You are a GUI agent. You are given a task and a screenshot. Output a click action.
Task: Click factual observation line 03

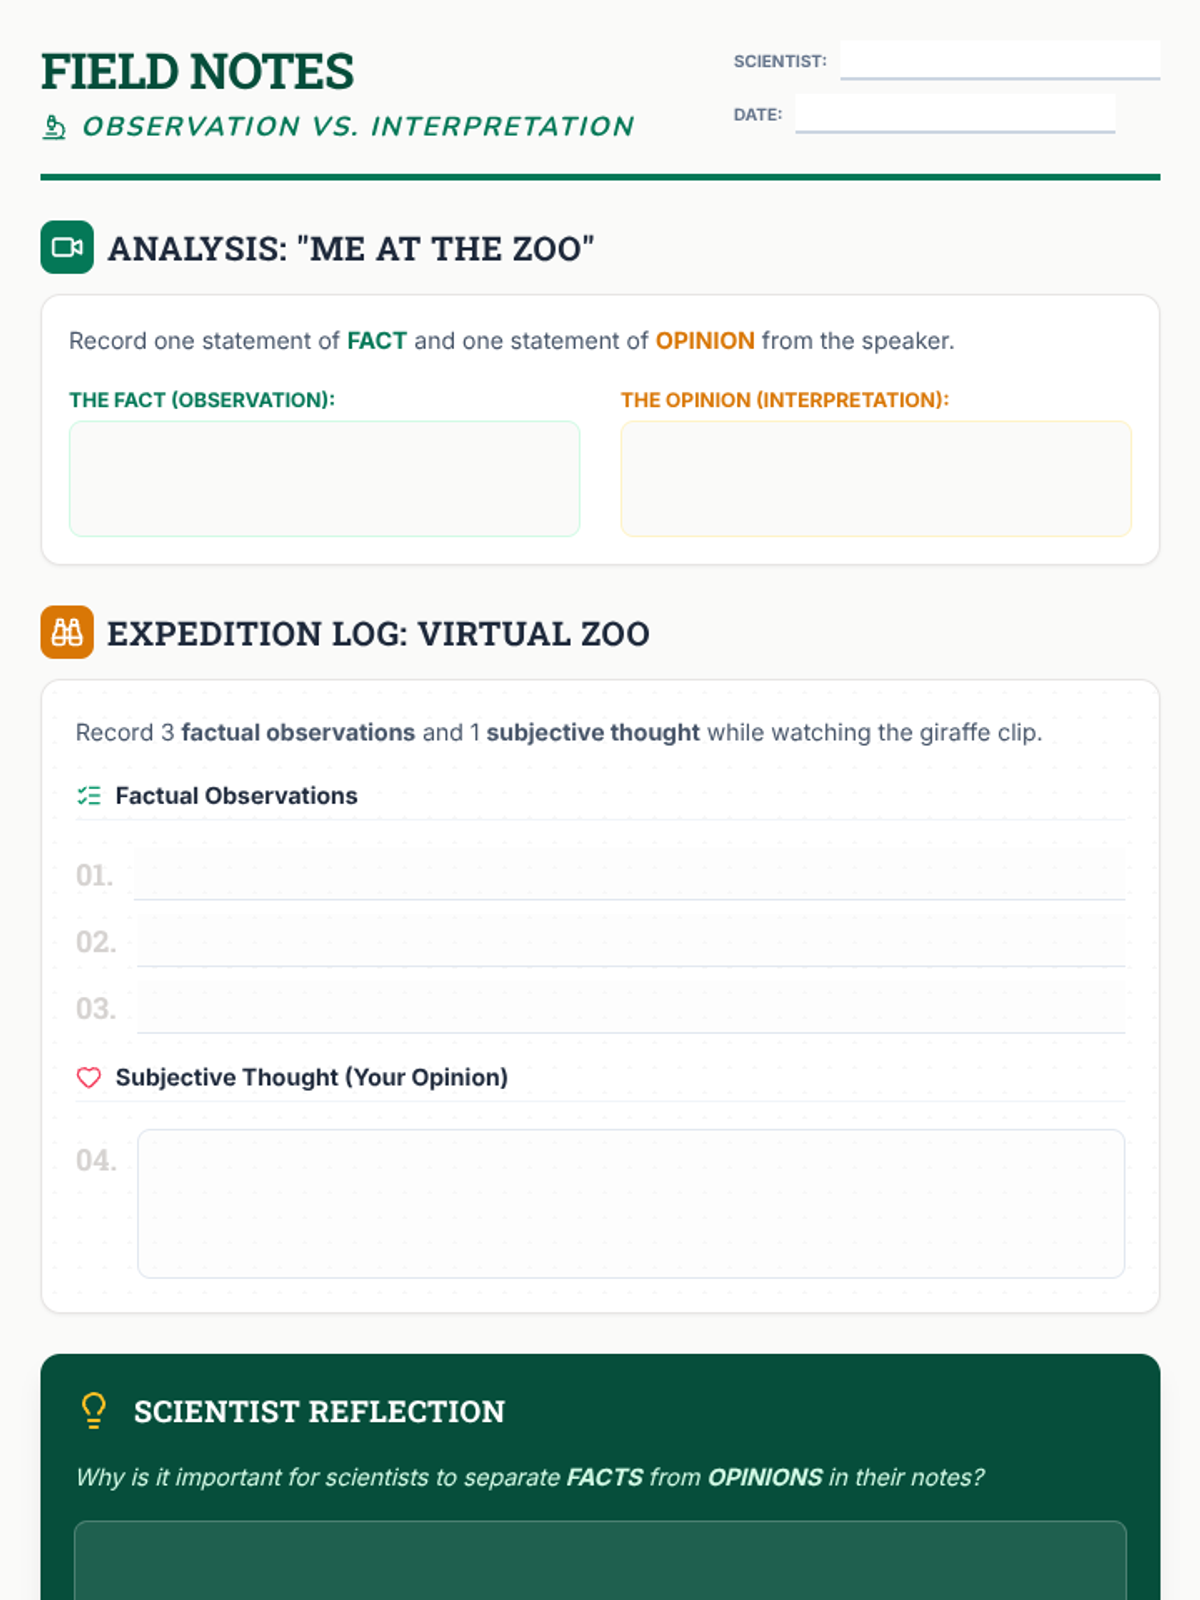630,1008
